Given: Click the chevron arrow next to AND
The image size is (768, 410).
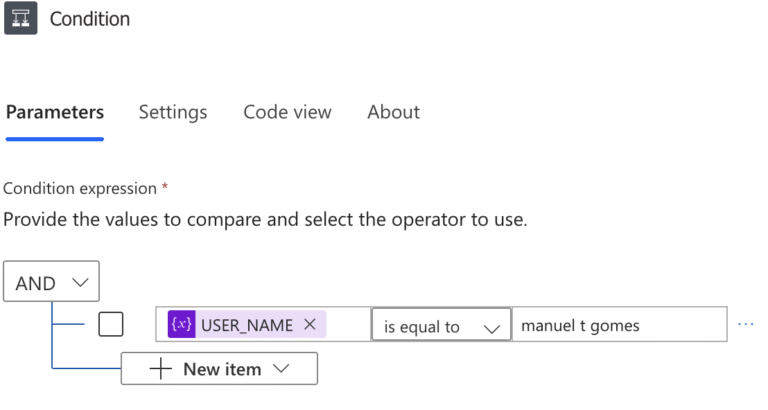Looking at the screenshot, I should [81, 283].
